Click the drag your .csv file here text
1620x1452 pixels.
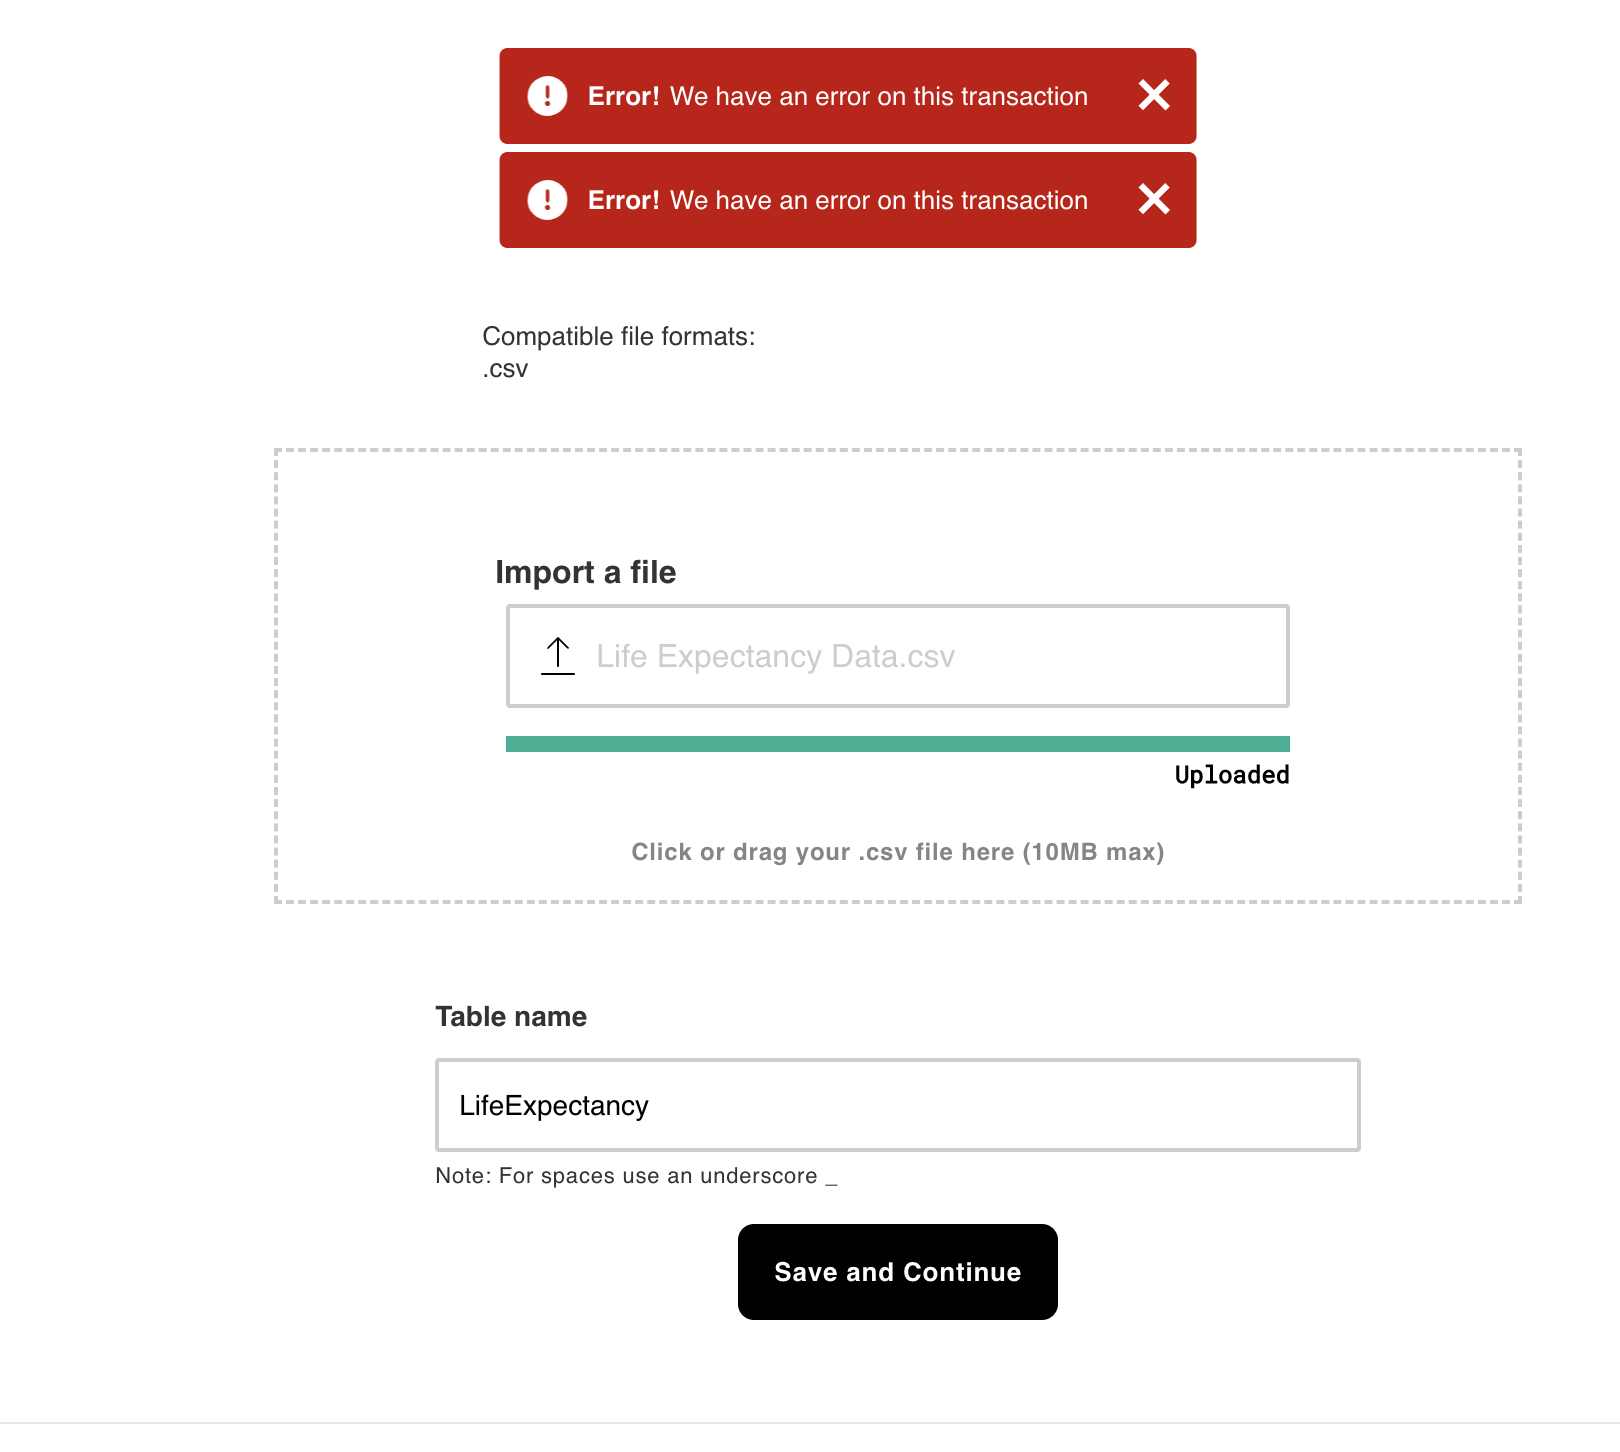(897, 851)
